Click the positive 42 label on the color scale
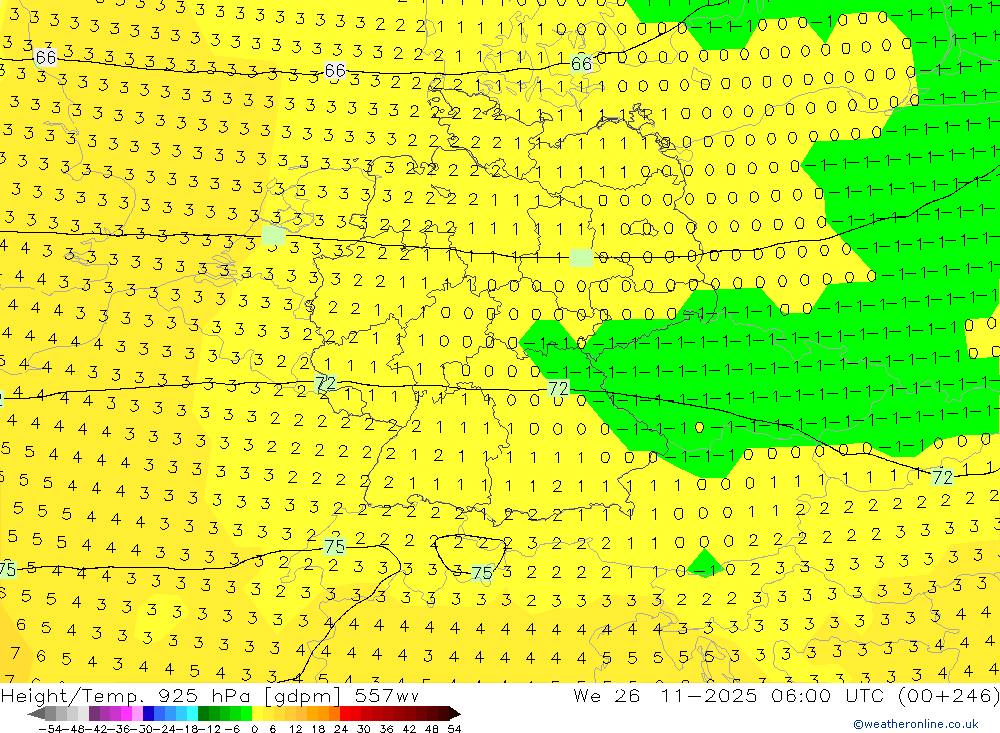 coord(409,729)
